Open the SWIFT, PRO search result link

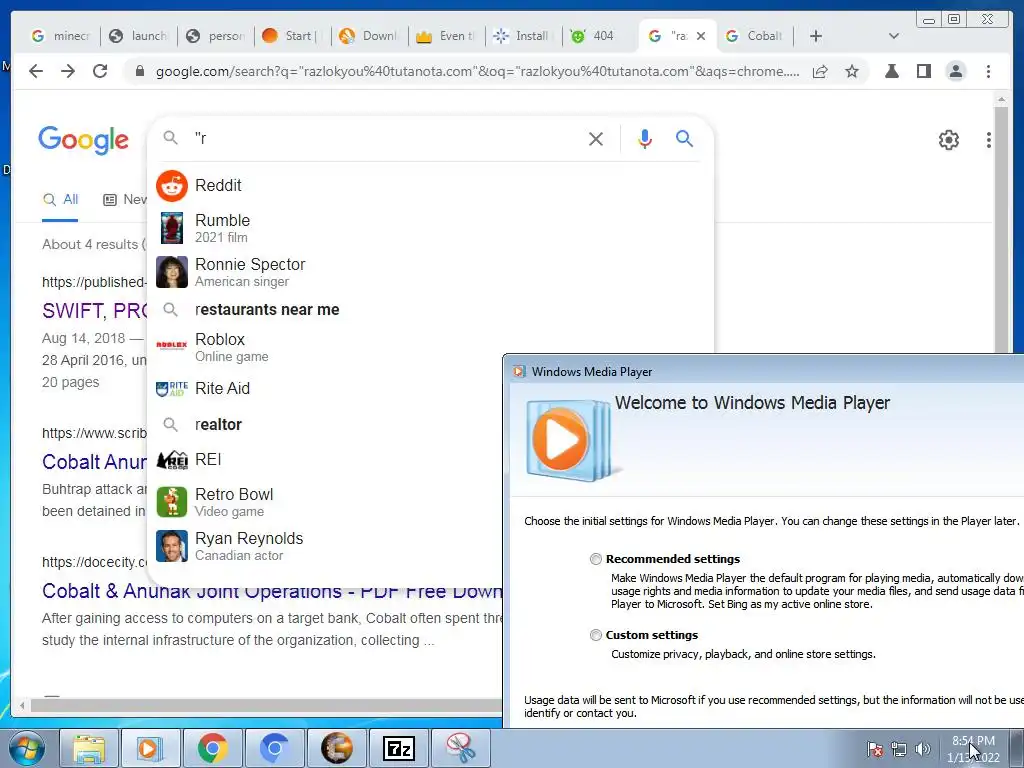click(95, 311)
